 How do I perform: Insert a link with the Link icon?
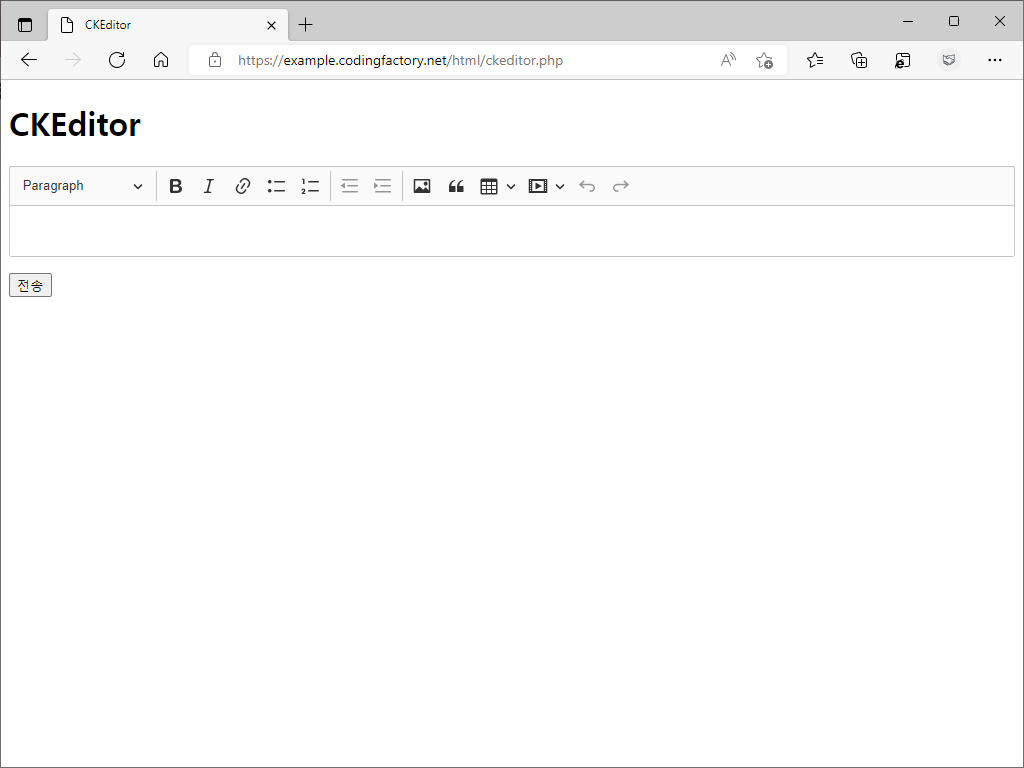[x=242, y=186]
